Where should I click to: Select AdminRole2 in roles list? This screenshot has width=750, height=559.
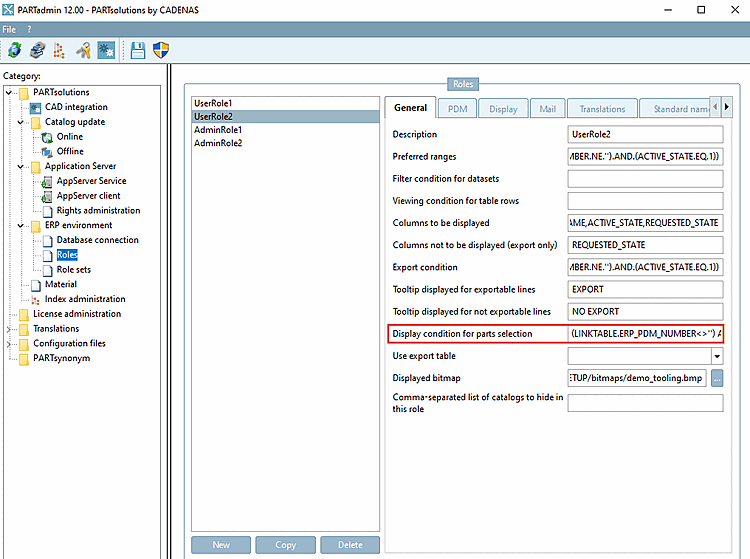(x=286, y=143)
